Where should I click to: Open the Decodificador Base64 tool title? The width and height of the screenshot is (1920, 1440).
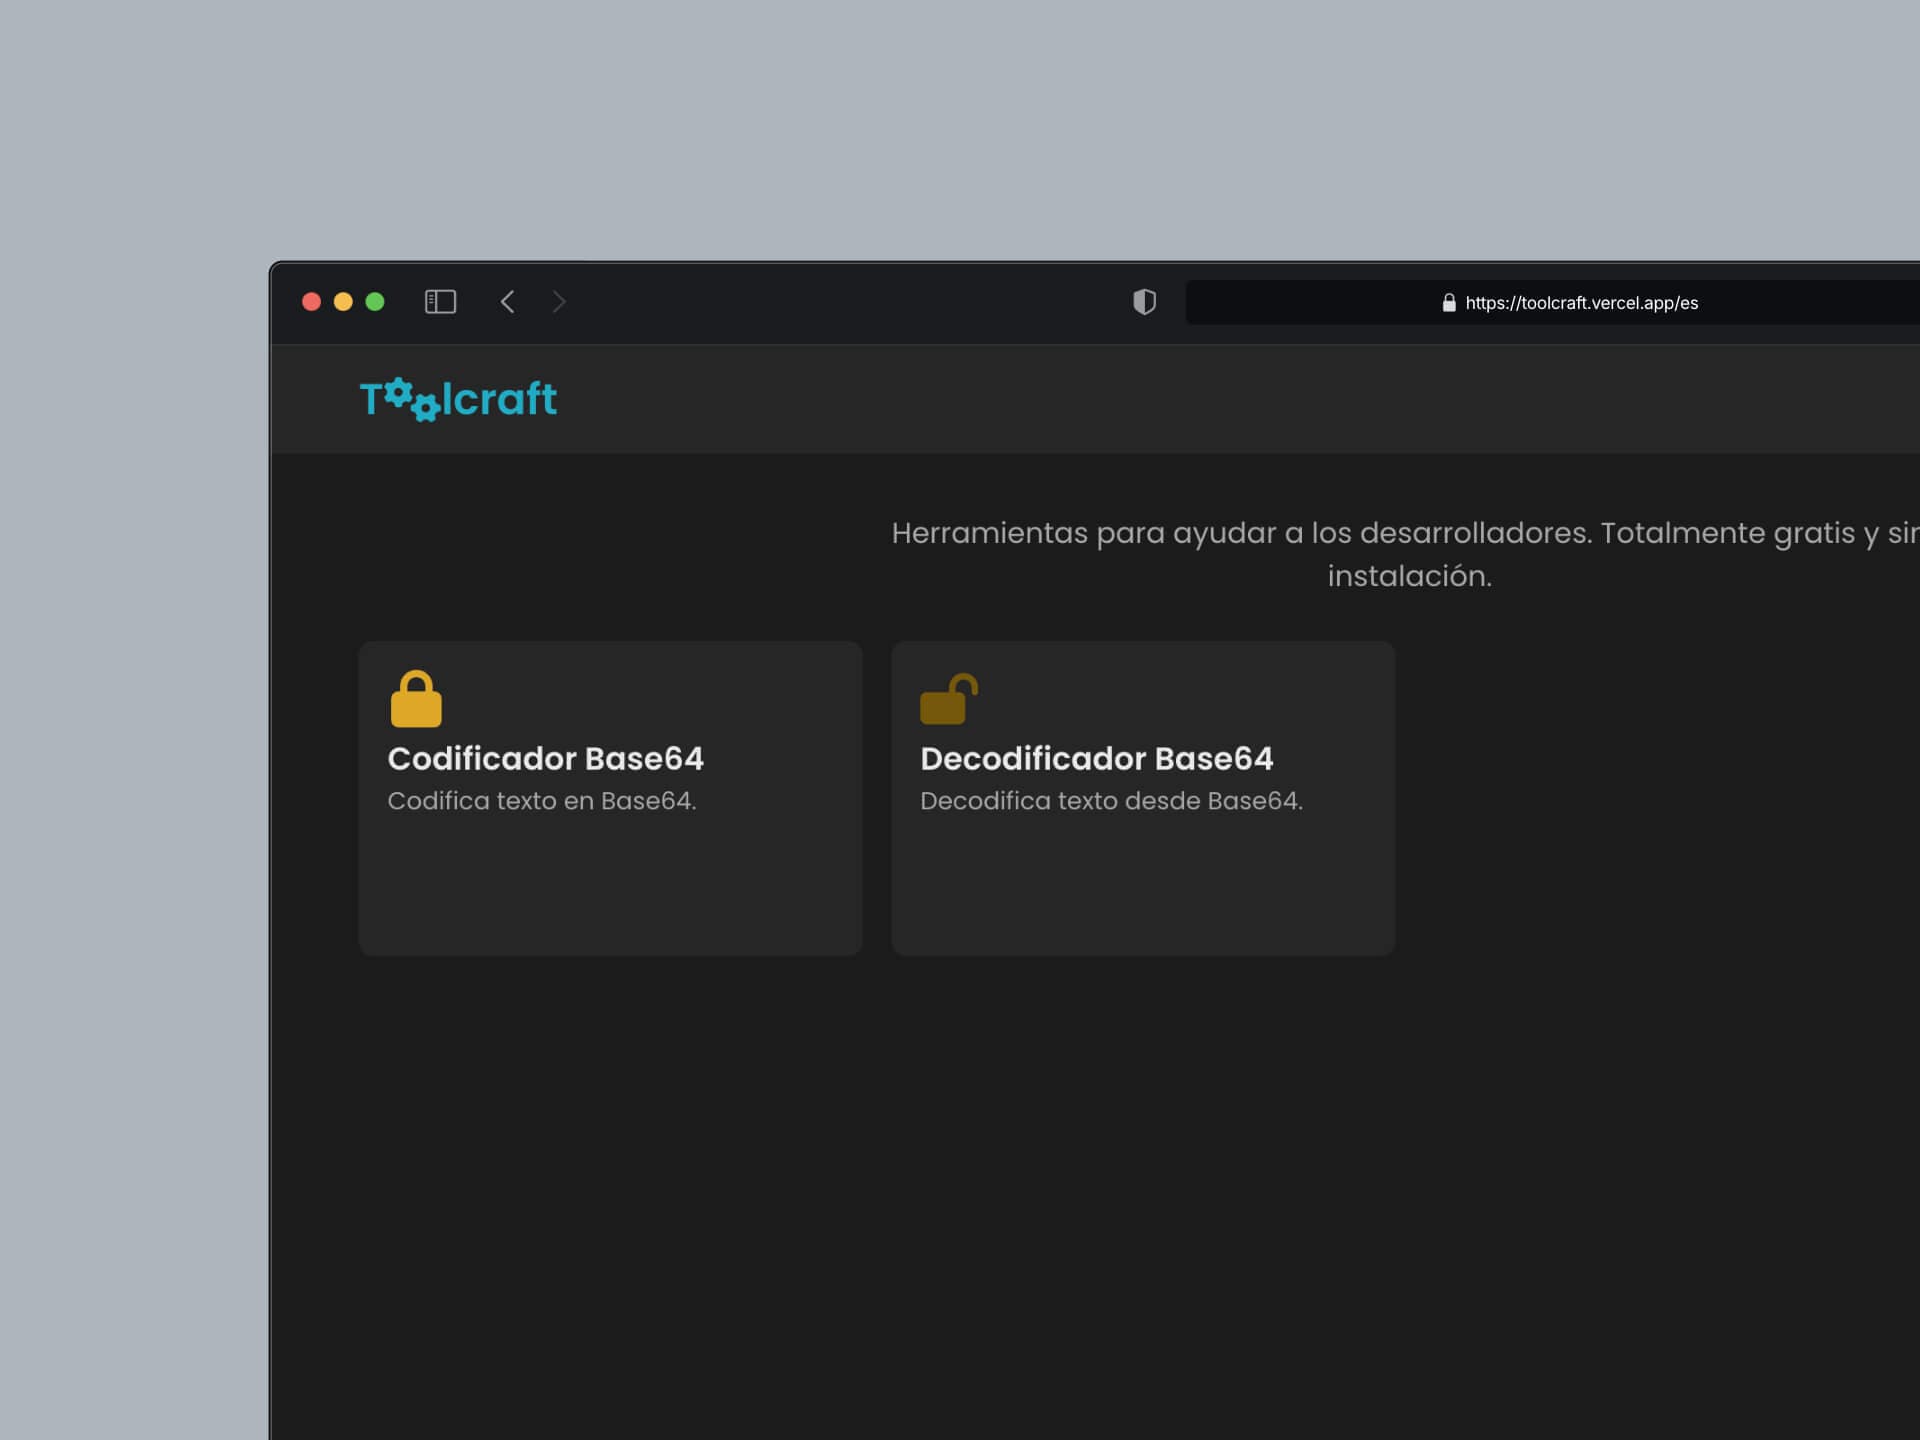click(1096, 759)
